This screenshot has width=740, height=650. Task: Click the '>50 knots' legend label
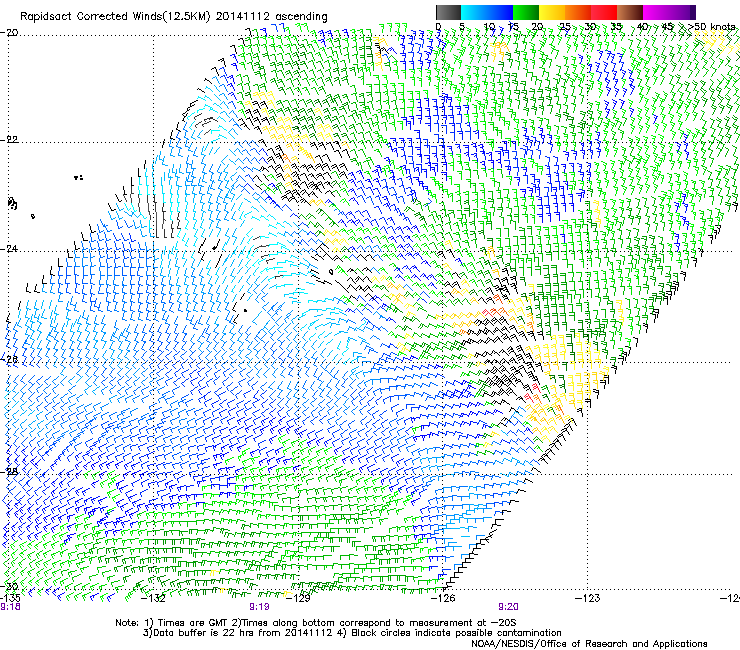pyautogui.click(x=711, y=27)
